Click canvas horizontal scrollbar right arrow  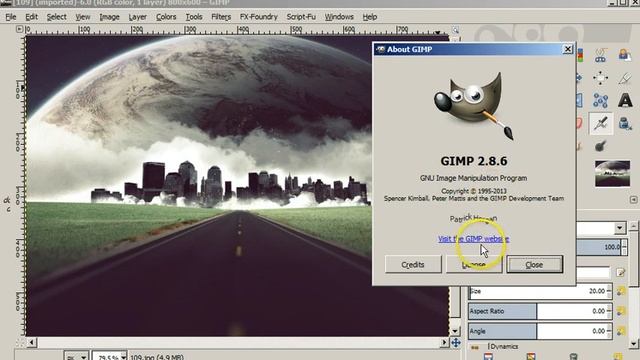tap(444, 342)
